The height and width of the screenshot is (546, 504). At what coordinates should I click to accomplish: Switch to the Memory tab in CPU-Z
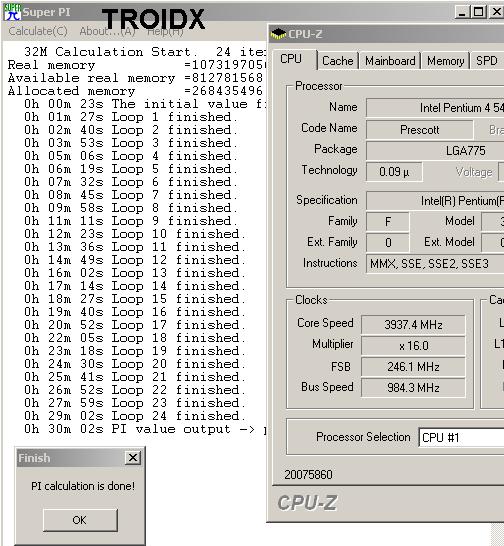pos(445,61)
